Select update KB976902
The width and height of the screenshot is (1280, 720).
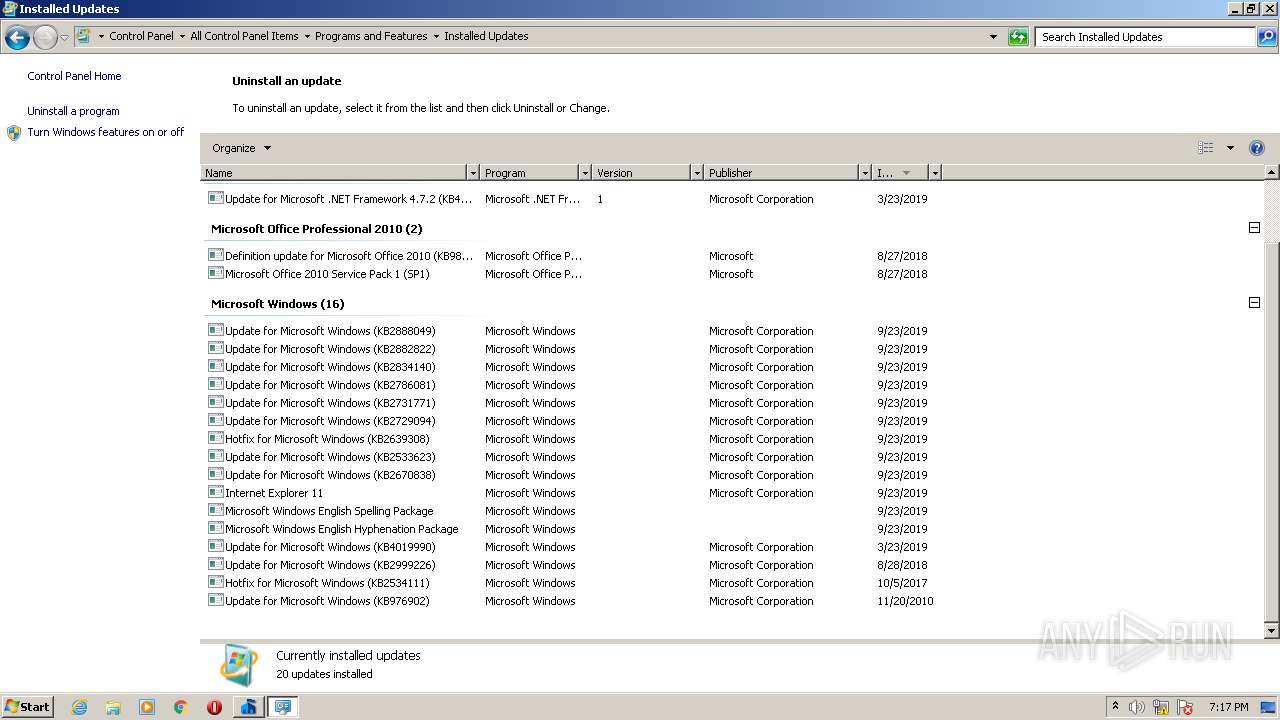coord(570,601)
